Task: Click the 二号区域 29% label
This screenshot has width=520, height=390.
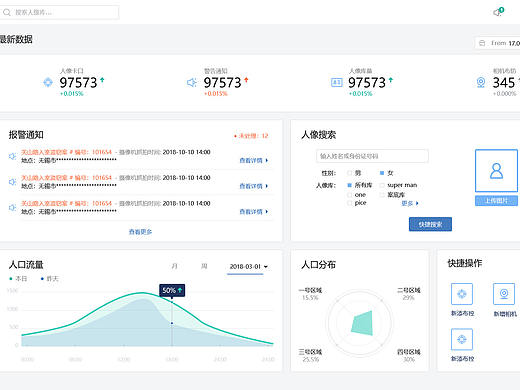Action: pyautogui.click(x=408, y=294)
